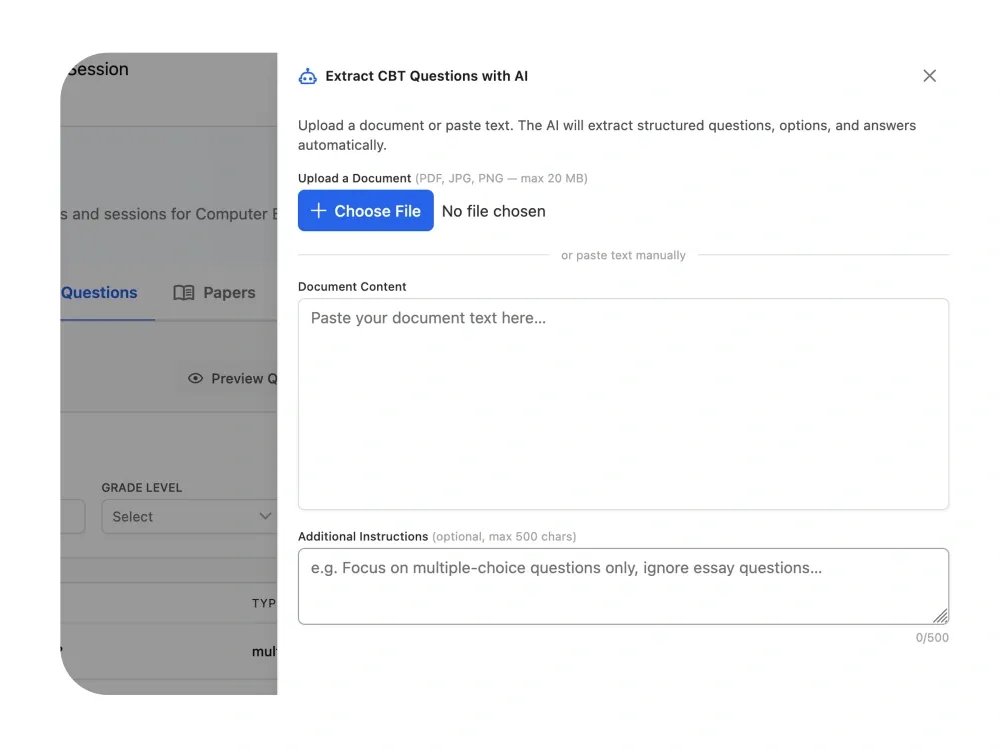Switch to the Questions tab

tap(99, 293)
